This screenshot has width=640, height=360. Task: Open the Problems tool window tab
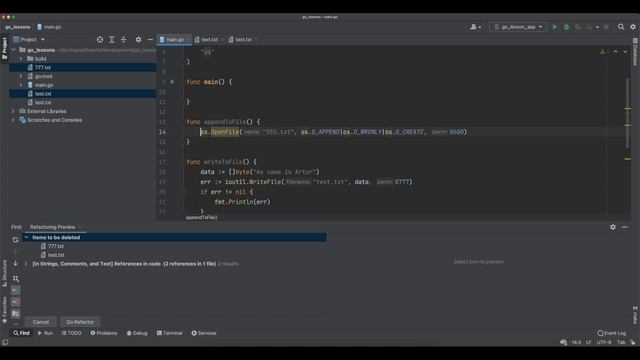tap(104, 333)
